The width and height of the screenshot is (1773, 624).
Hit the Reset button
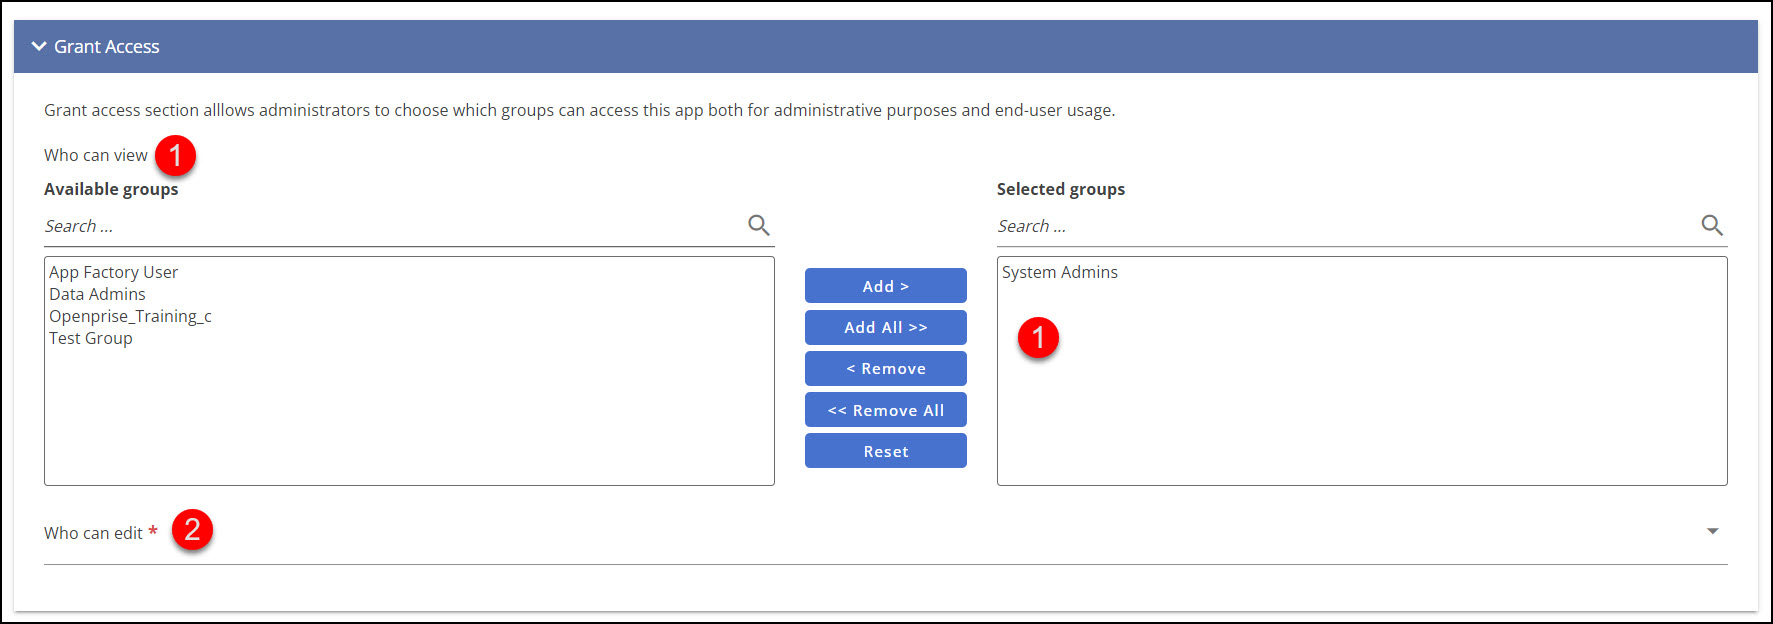pyautogui.click(x=885, y=451)
